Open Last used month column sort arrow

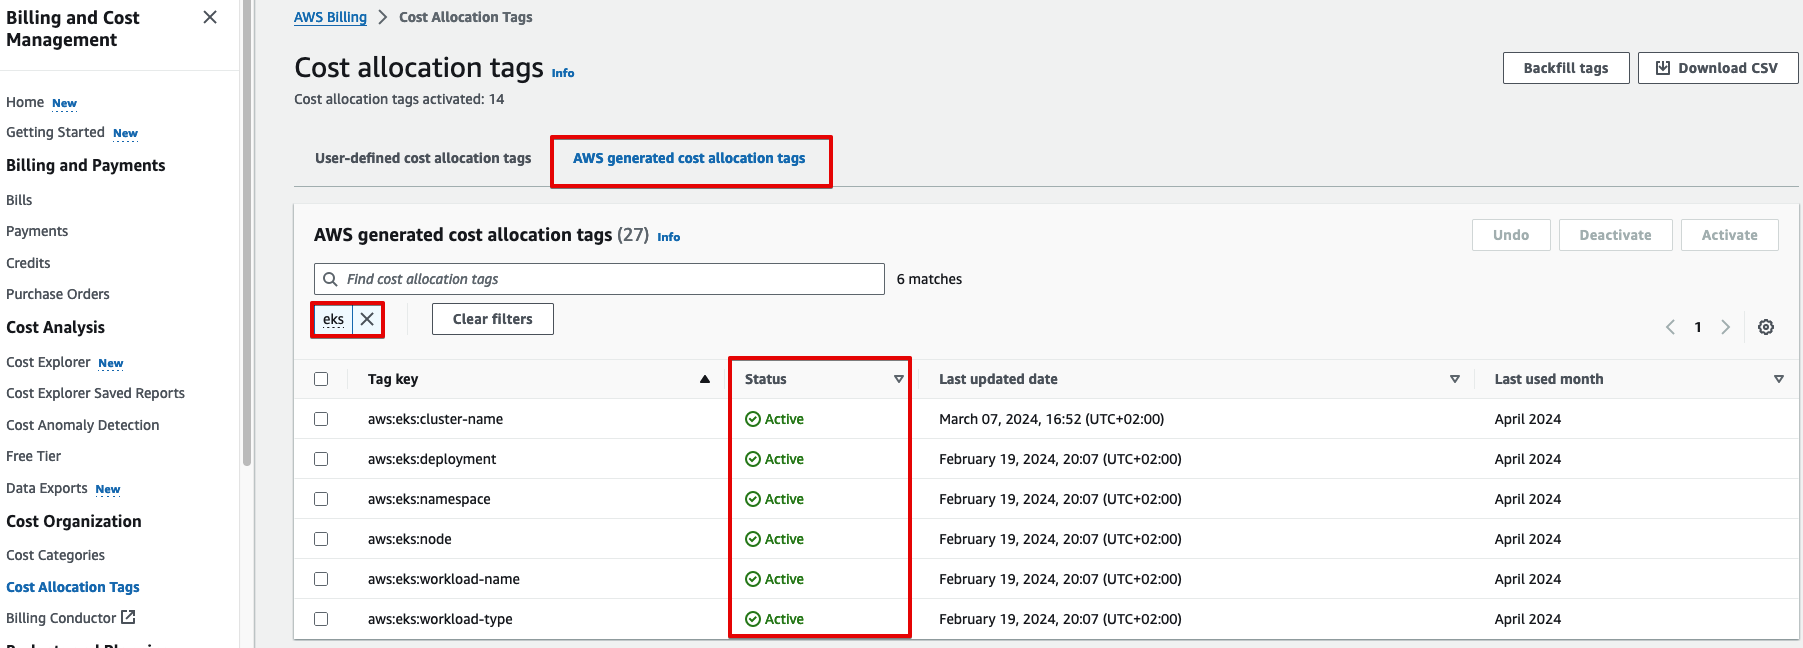(x=1778, y=379)
